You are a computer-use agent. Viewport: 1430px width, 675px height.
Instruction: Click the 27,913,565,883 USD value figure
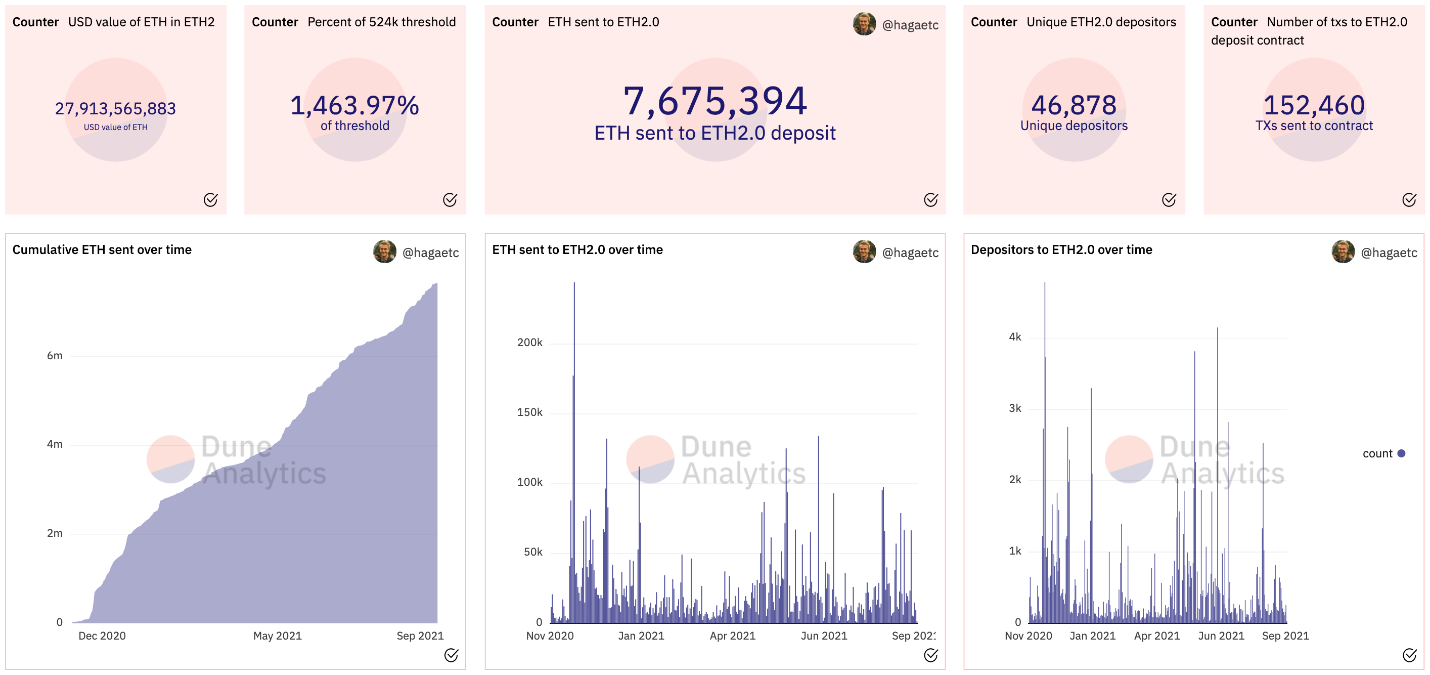point(116,108)
